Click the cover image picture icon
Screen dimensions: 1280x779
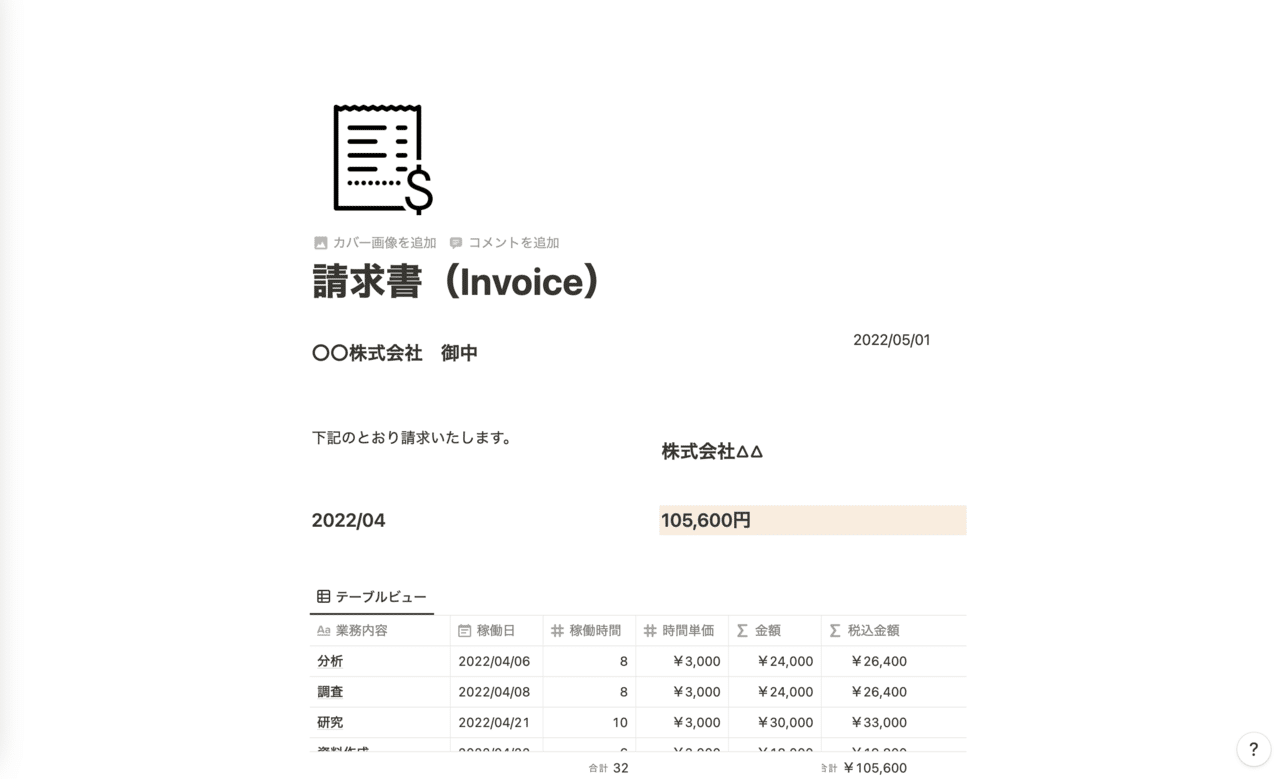(320, 243)
